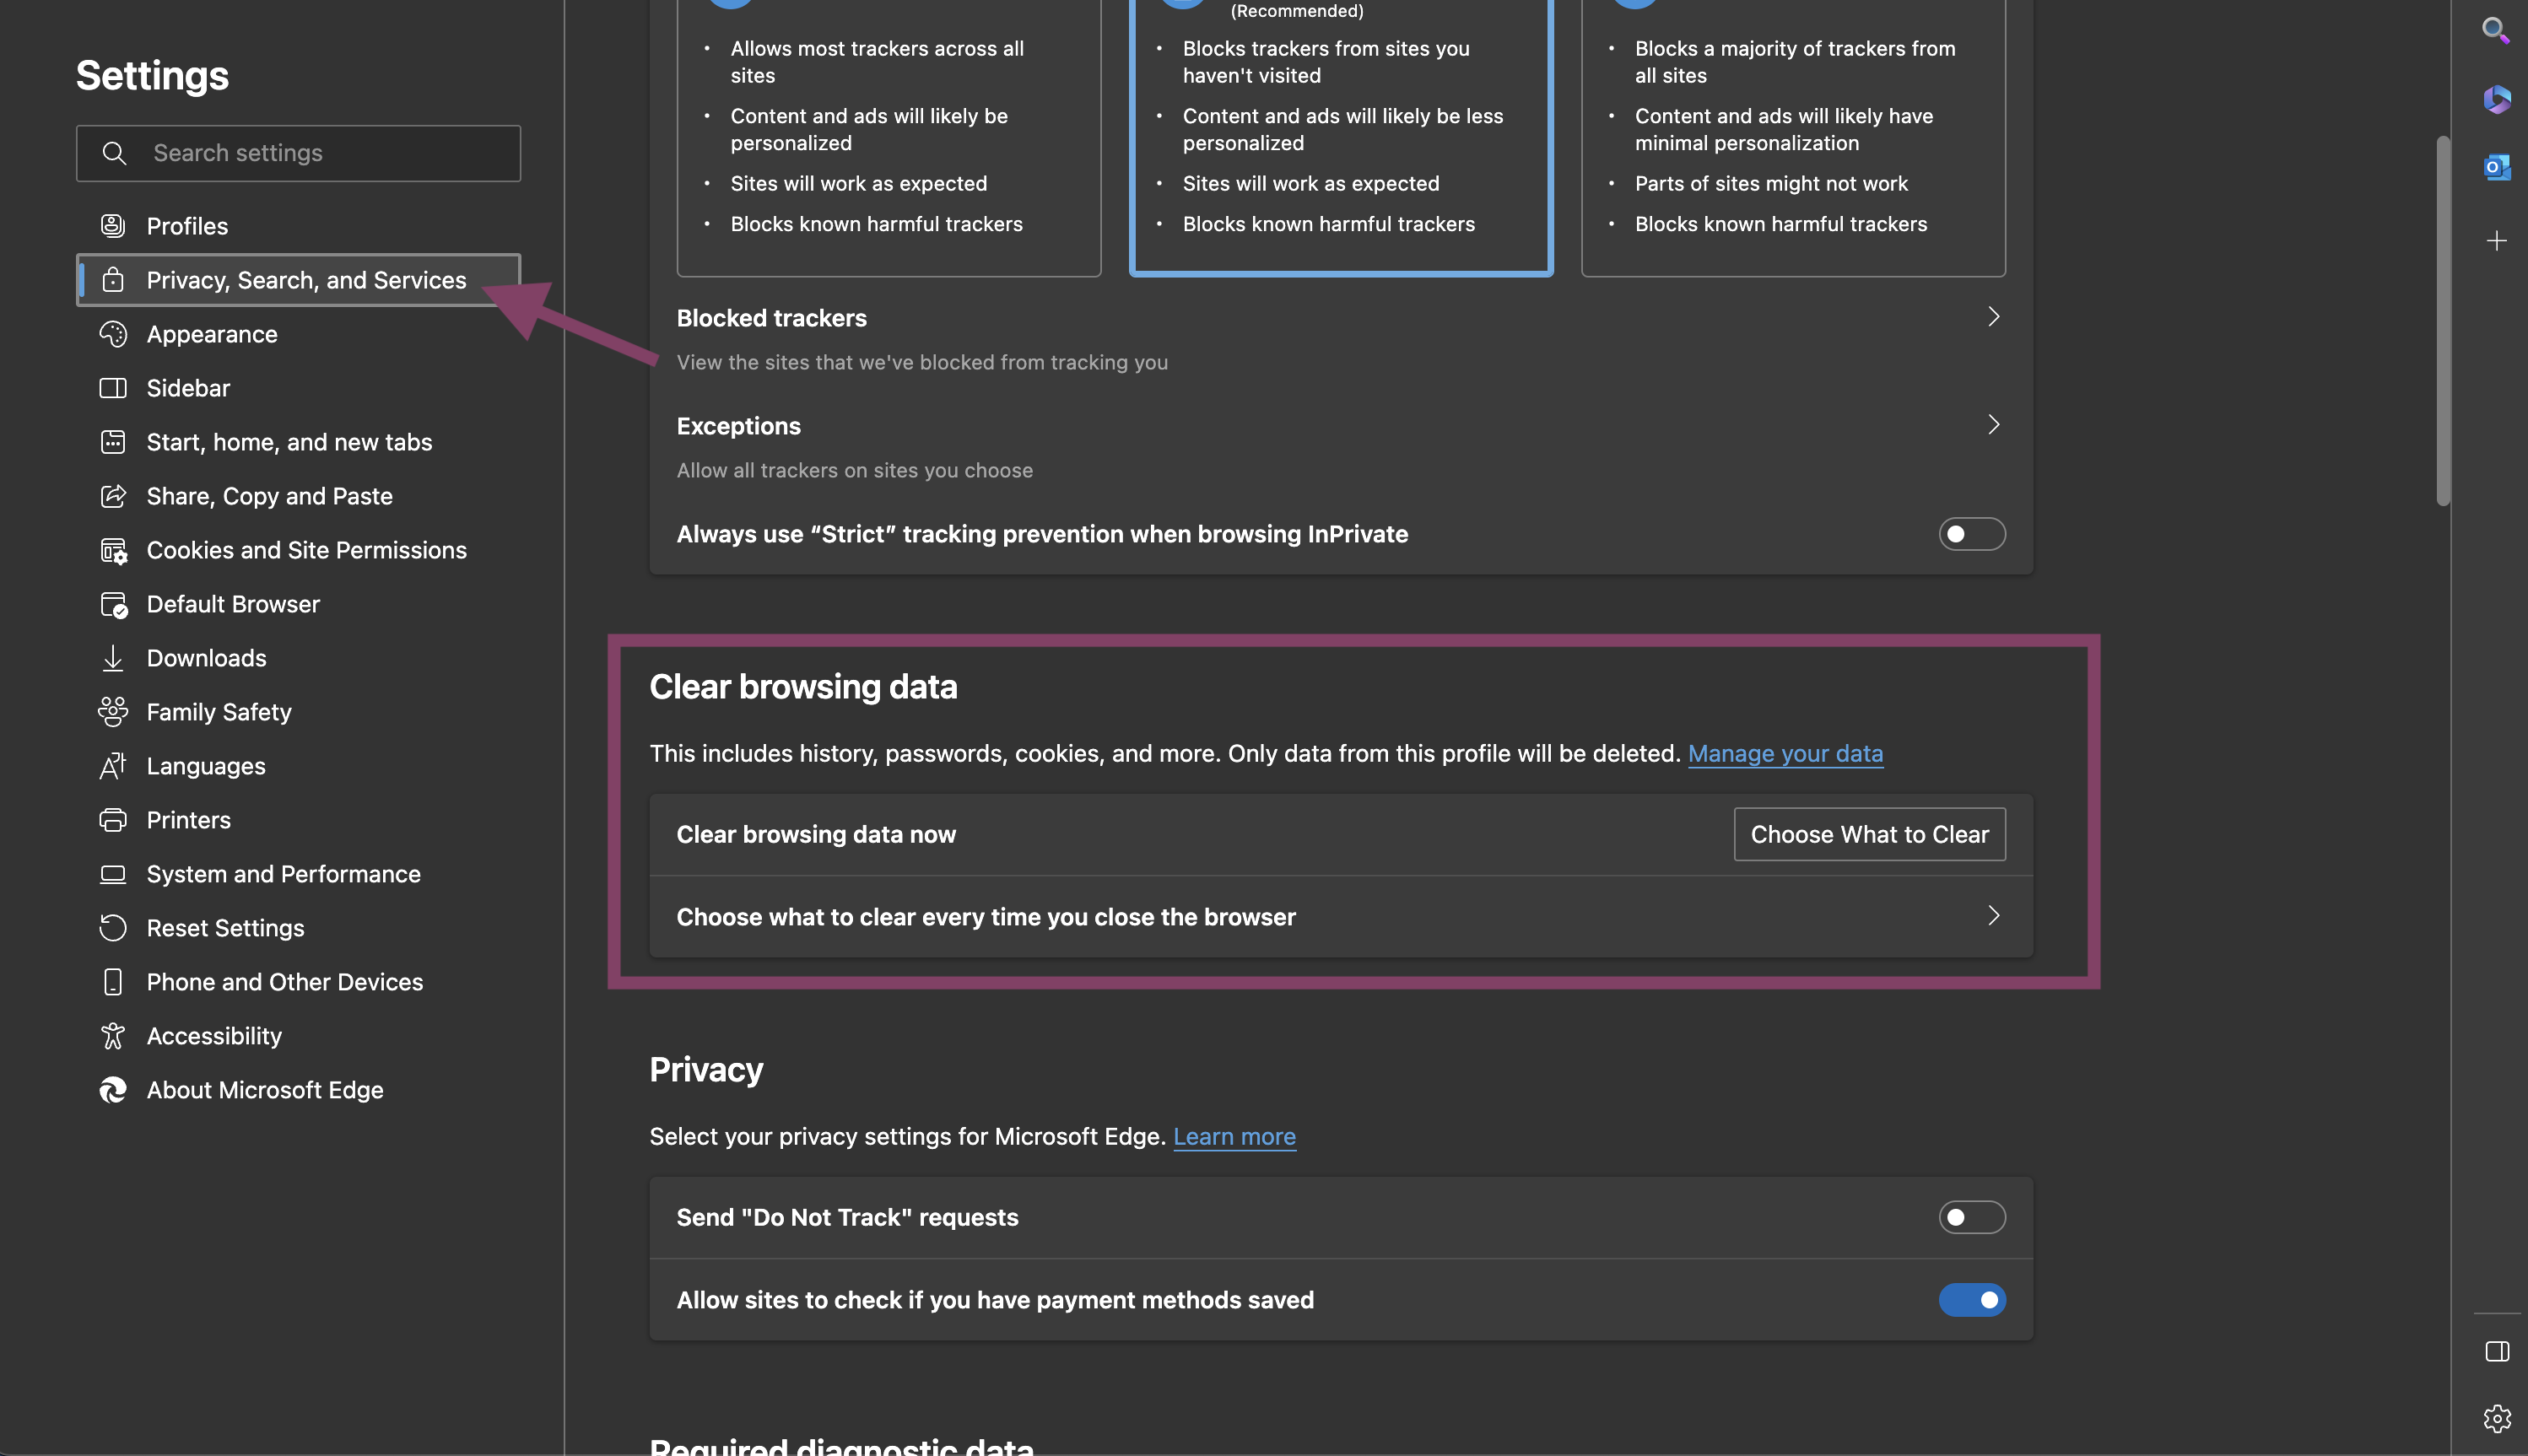Click the Microsoft Edge logo icon
Screen dimensions: 2528x1456
113,1090
